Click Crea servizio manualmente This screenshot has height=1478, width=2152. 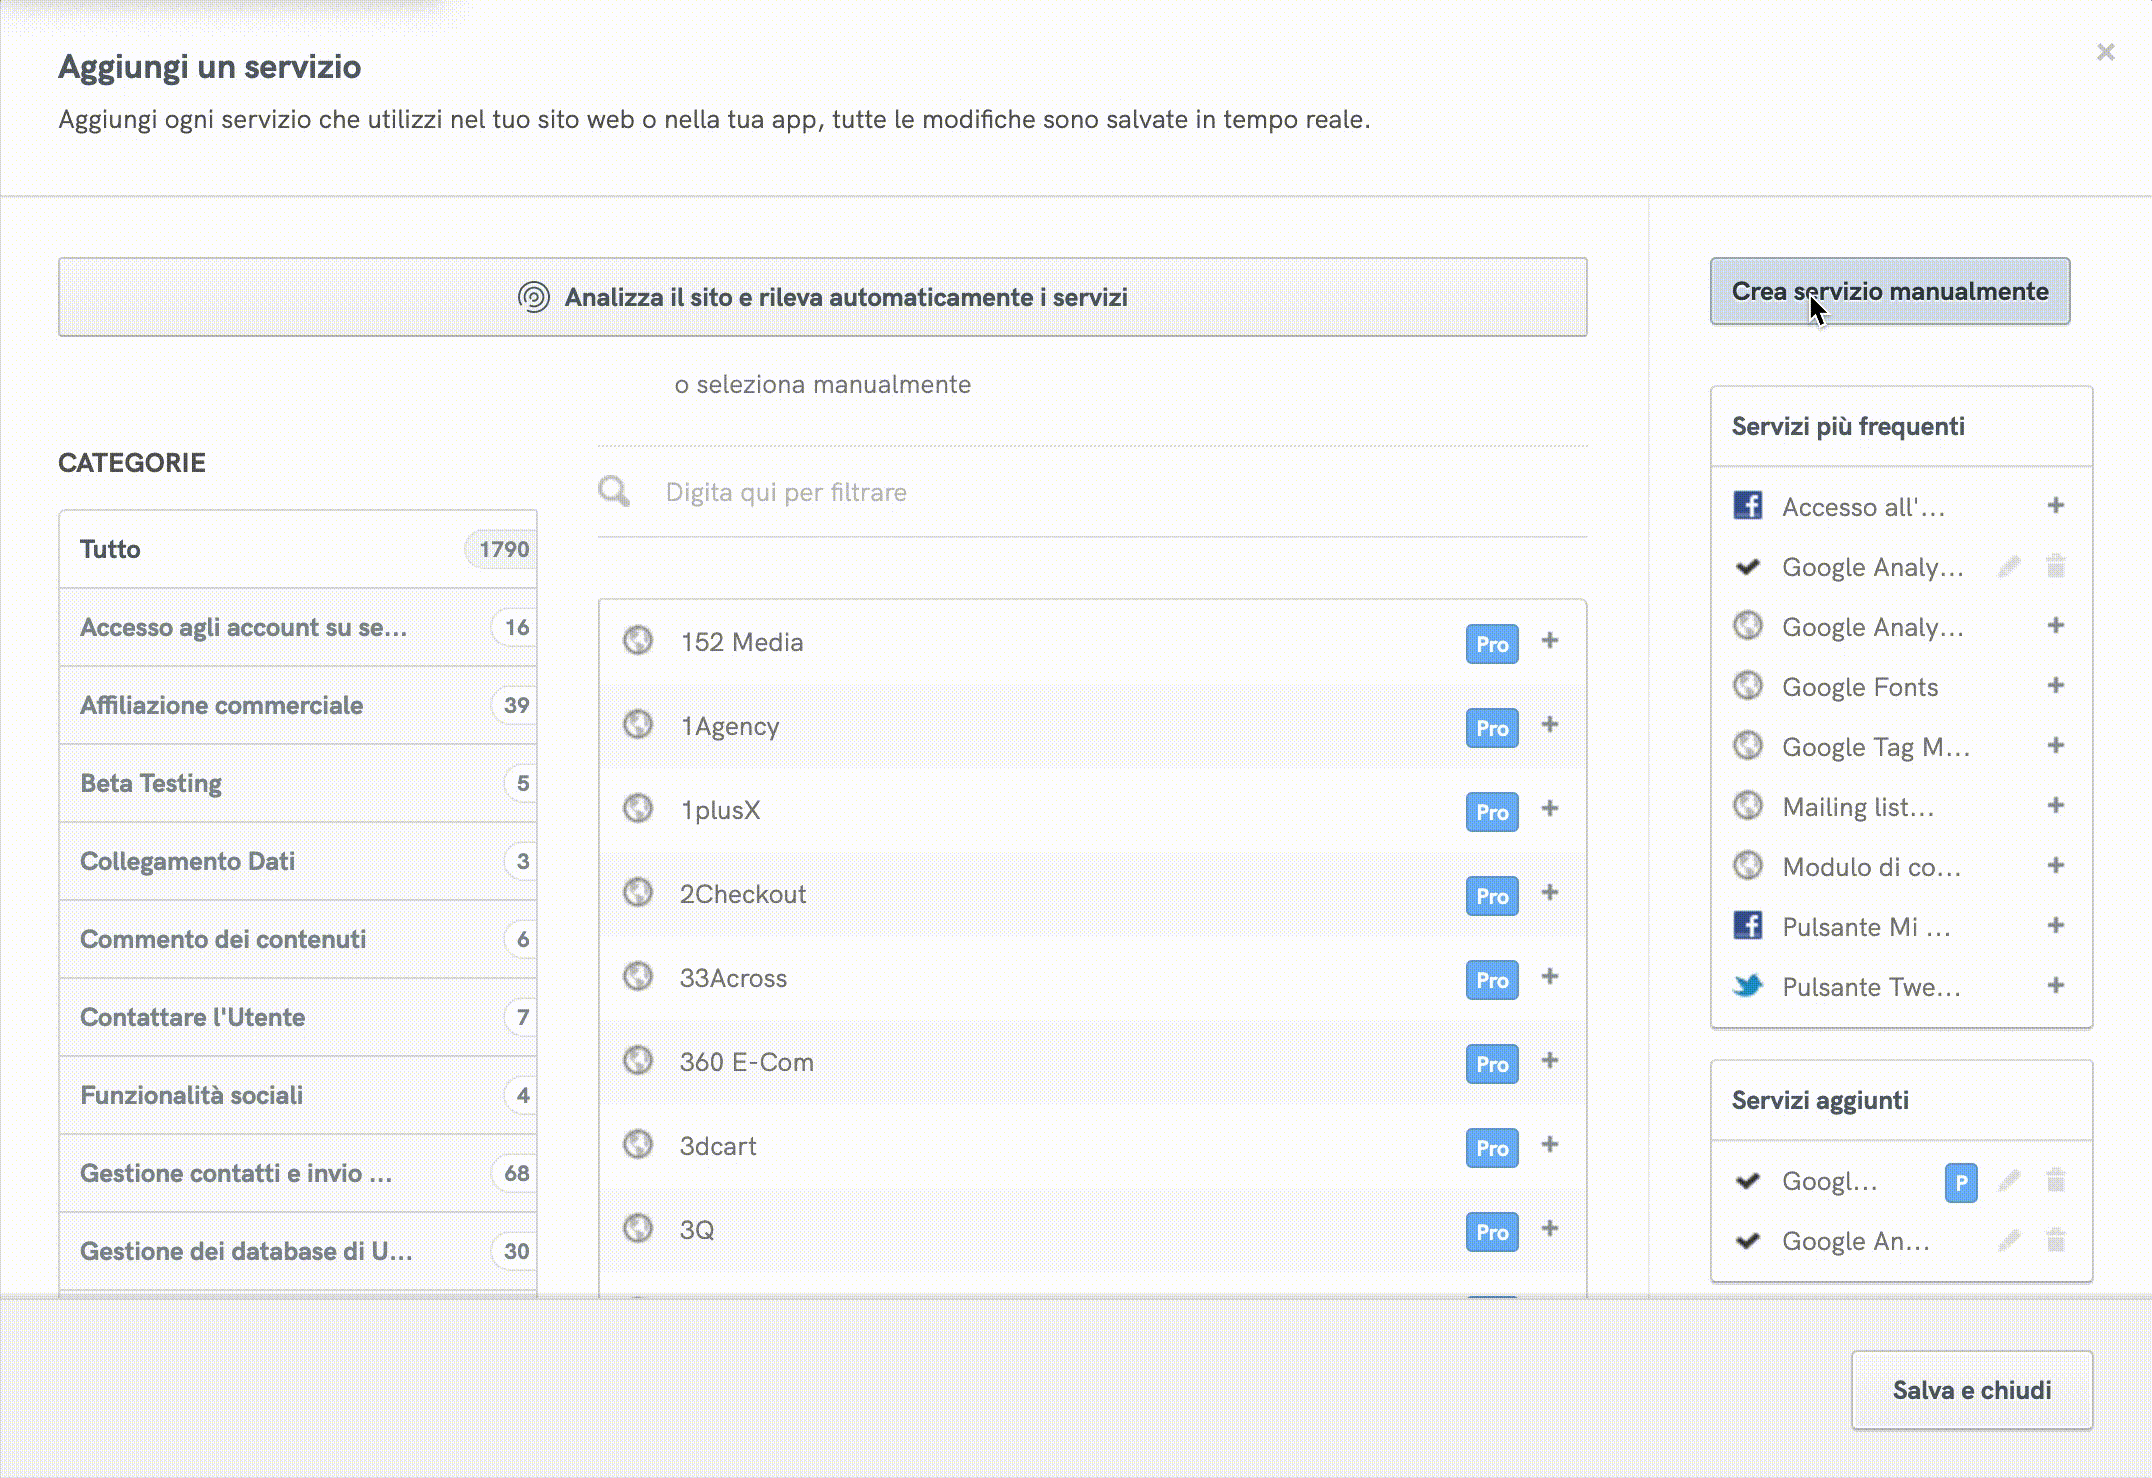coord(1889,291)
